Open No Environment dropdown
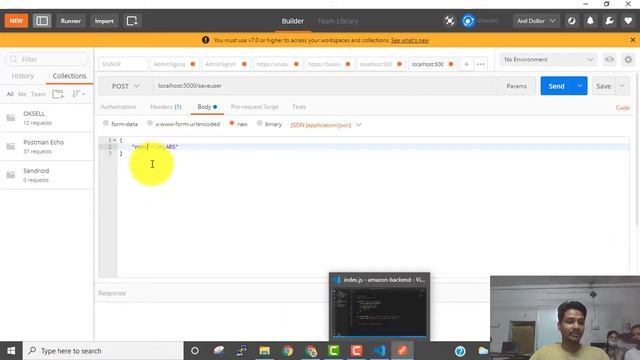This screenshot has height=360, width=640. (x=548, y=60)
